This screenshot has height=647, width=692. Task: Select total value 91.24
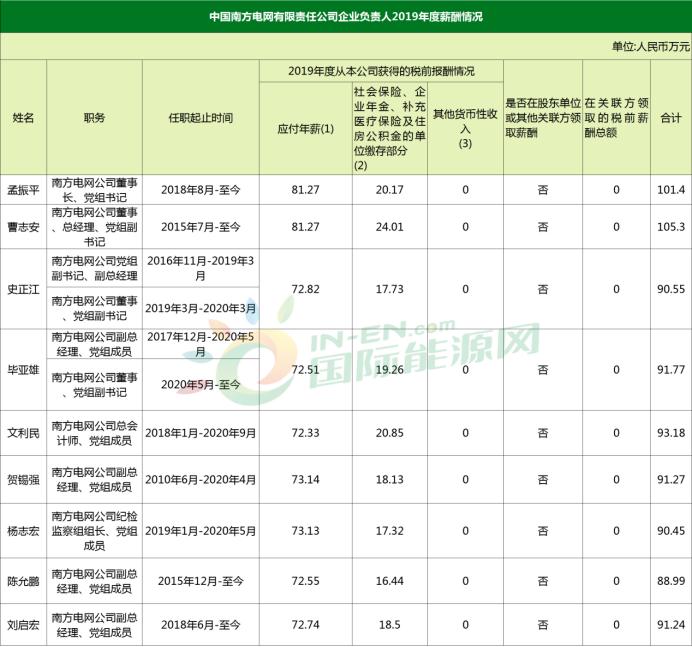(x=671, y=625)
